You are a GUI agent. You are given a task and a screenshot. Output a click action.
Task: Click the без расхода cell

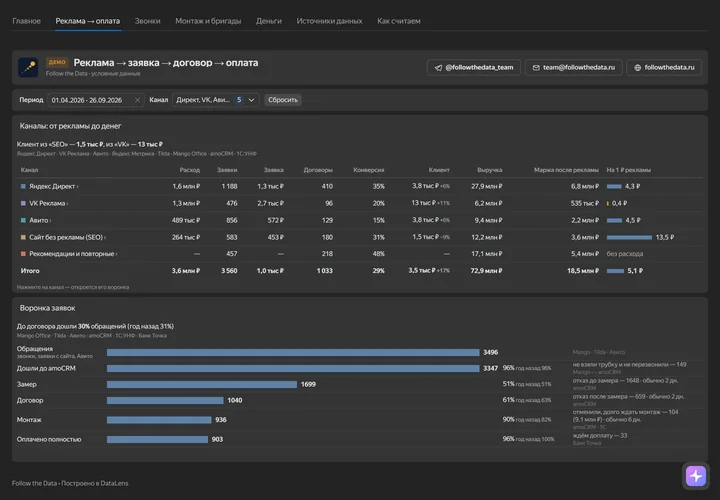625,253
